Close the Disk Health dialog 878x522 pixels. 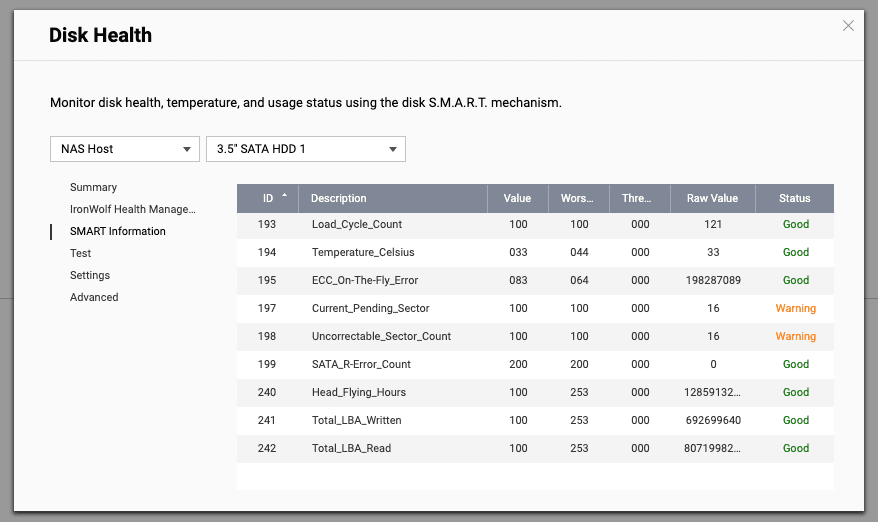tap(848, 26)
